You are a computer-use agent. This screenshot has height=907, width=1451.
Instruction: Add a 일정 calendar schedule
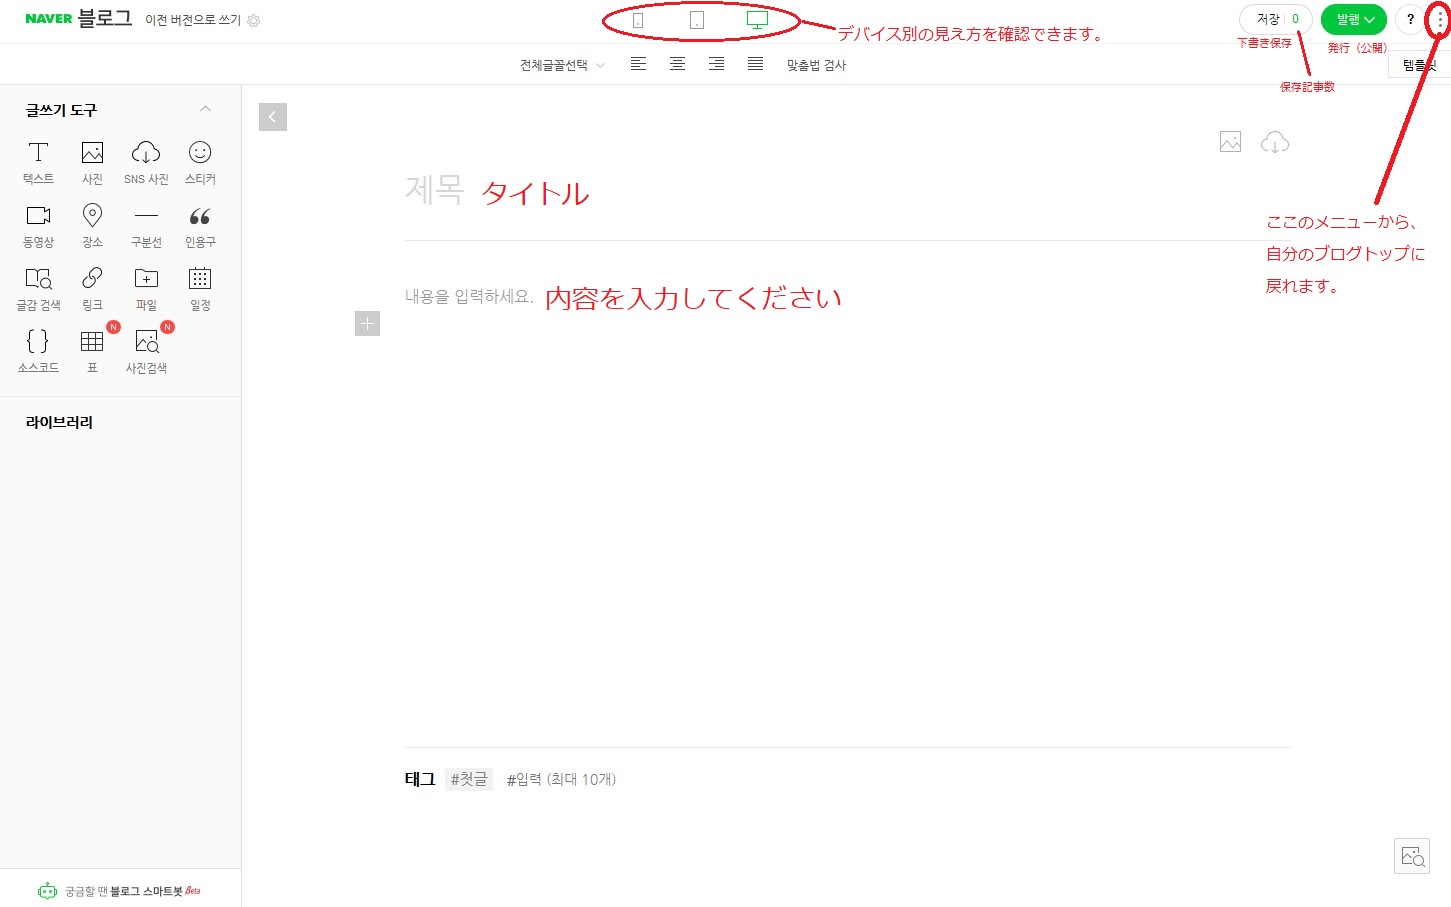coord(200,289)
